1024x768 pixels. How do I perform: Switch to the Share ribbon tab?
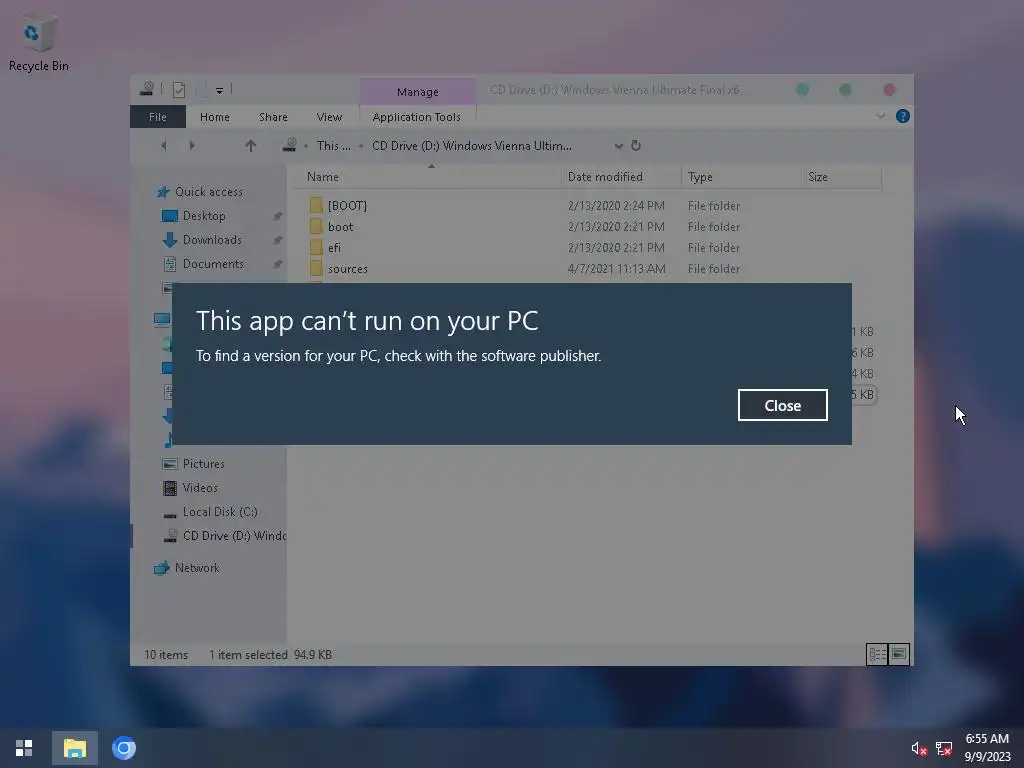(x=273, y=117)
